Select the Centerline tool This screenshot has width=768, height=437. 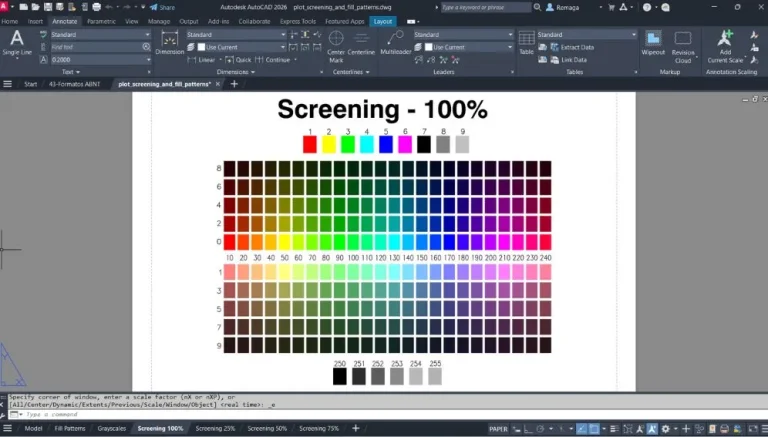pyautogui.click(x=361, y=43)
